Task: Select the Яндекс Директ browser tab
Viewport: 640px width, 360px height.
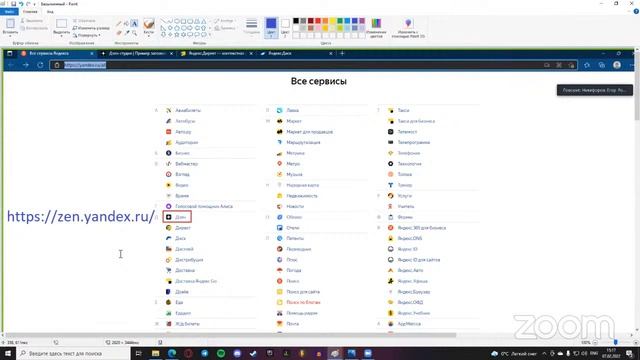Action: click(216, 53)
